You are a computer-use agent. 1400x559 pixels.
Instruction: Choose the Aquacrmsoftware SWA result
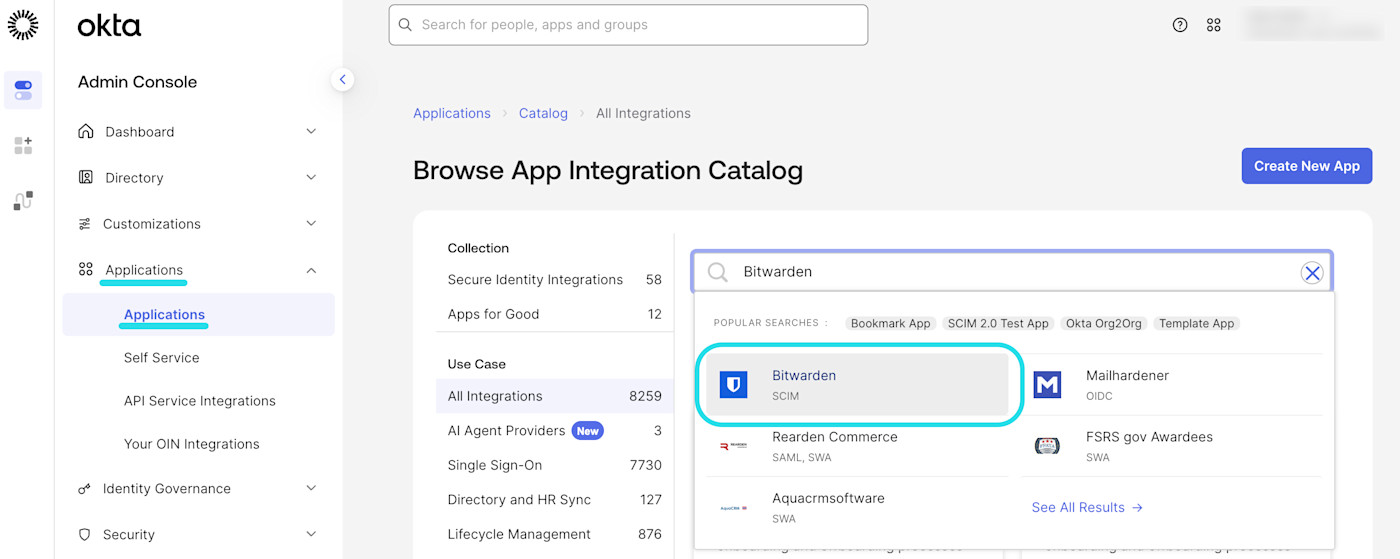(x=857, y=507)
